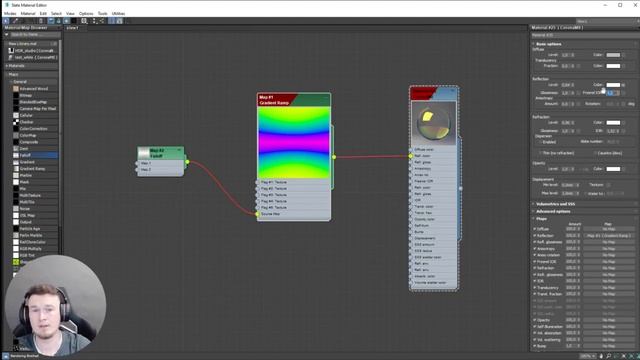This screenshot has height=360, width=640.
Task: Click the Hide Unused Nodeslots icon
Action: point(58,20)
